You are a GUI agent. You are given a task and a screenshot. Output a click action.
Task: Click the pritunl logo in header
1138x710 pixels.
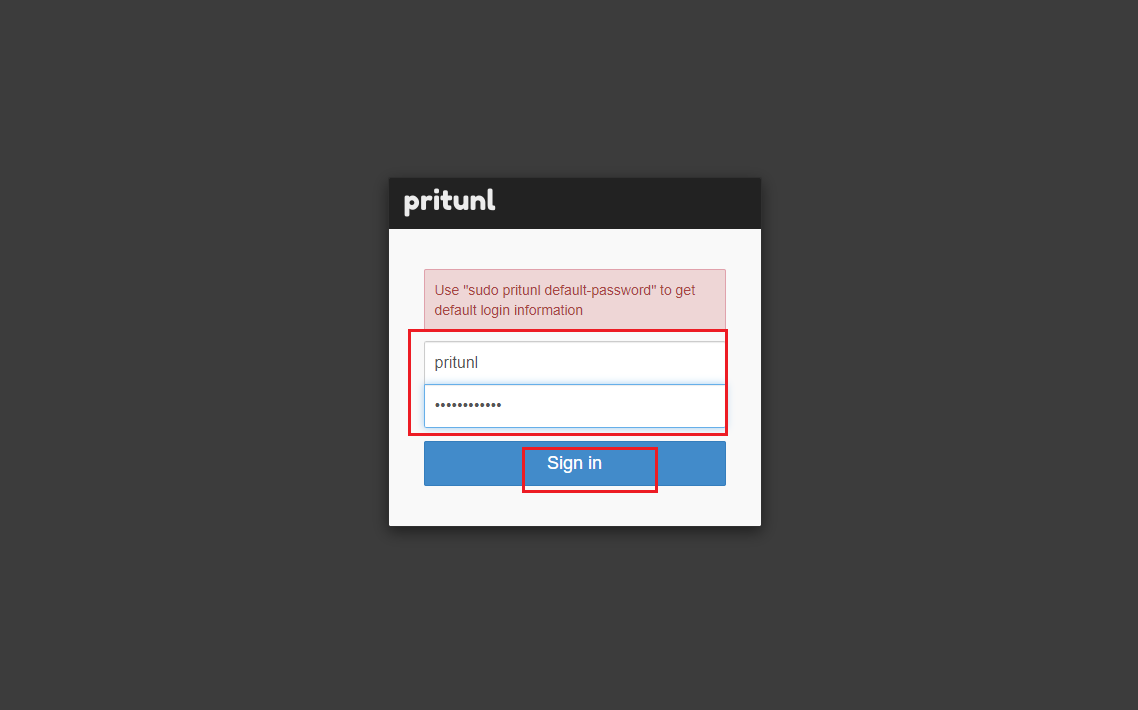(449, 202)
